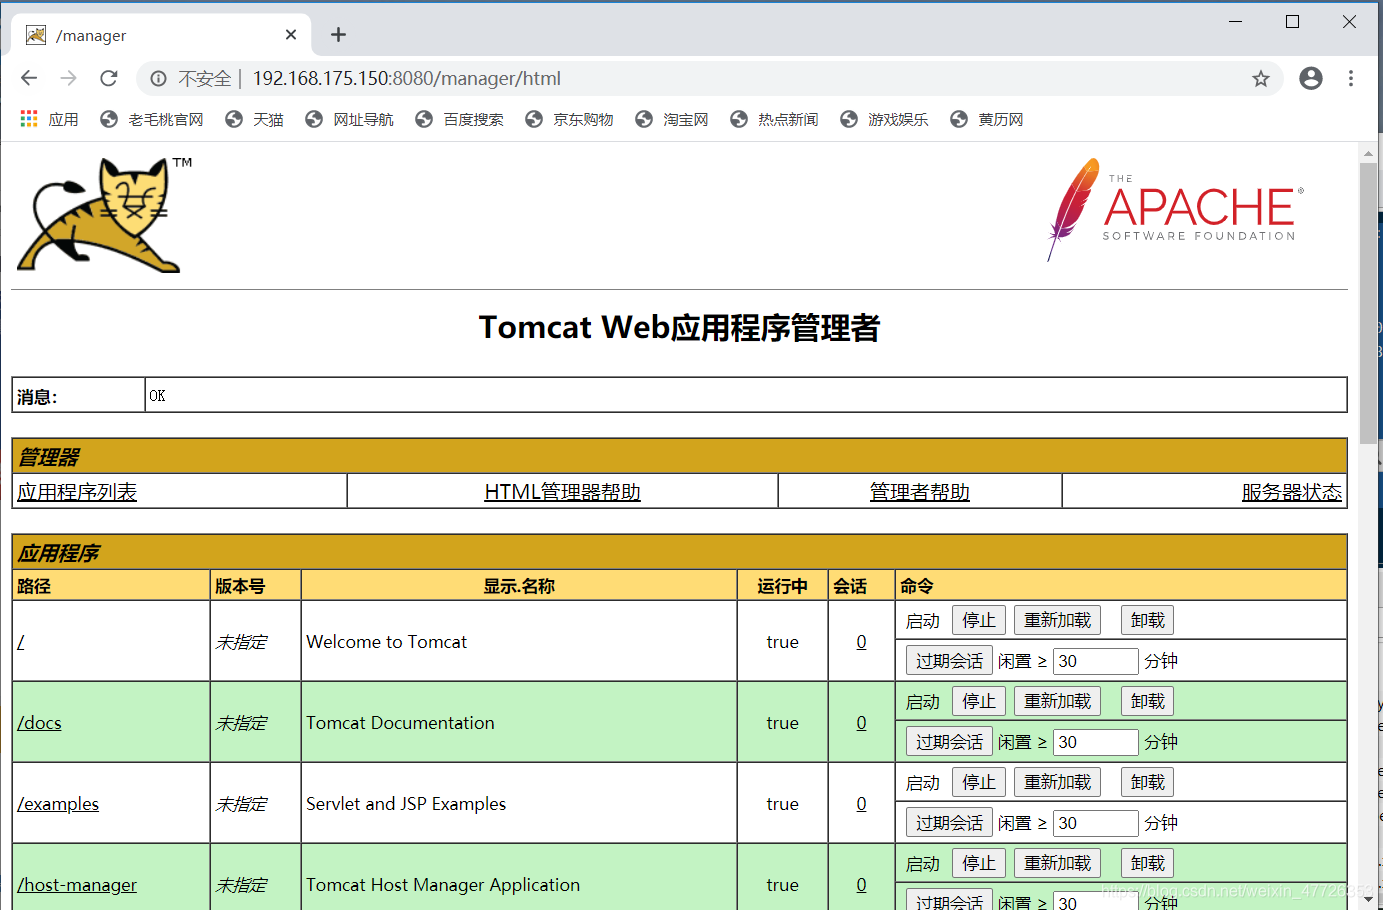
Task: Close the /manager tab
Action: (x=291, y=35)
